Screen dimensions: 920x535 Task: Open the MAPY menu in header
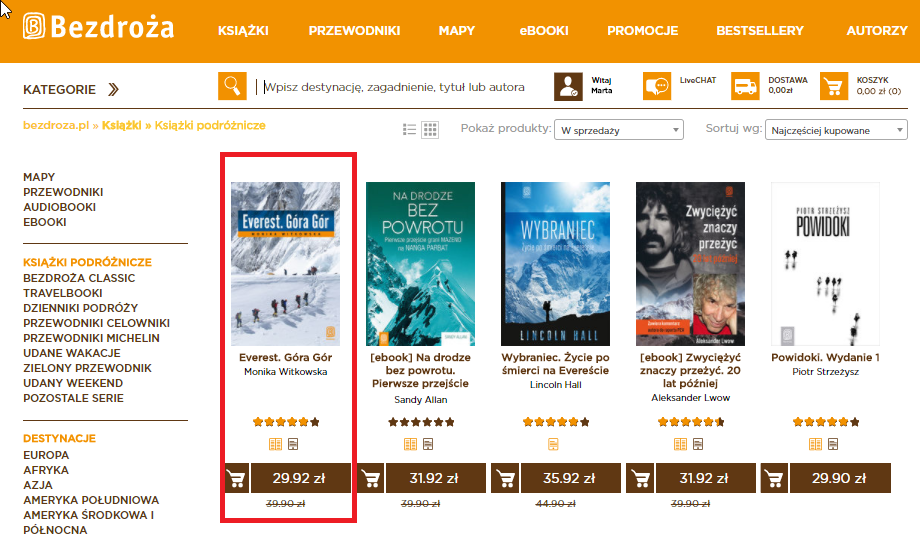click(456, 31)
